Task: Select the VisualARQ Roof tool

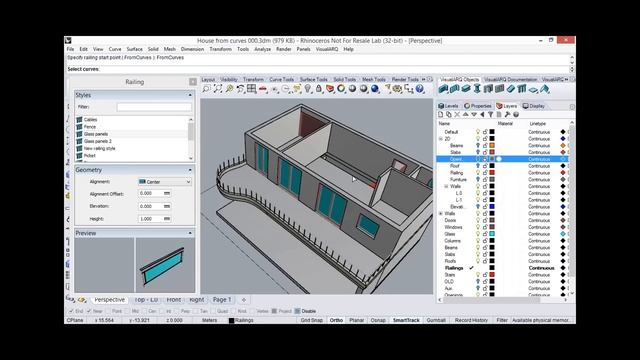Action: click(544, 89)
